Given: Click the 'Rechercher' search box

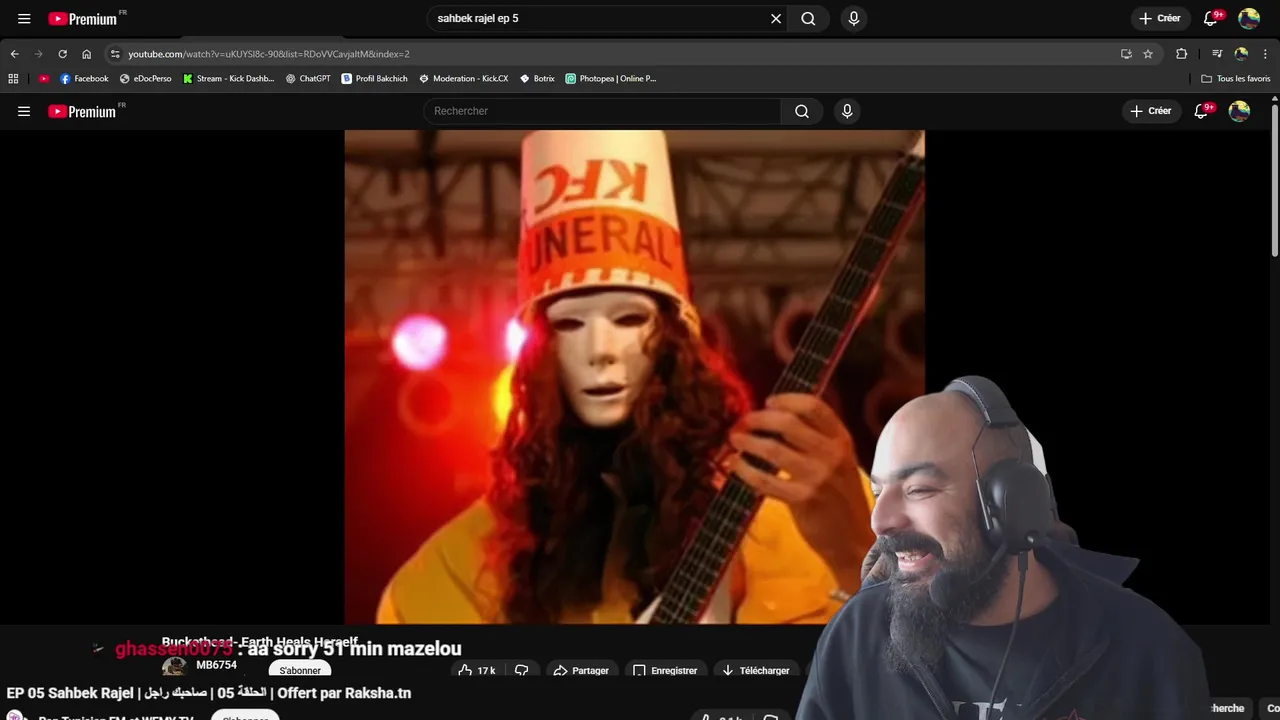Looking at the screenshot, I should coord(603,111).
